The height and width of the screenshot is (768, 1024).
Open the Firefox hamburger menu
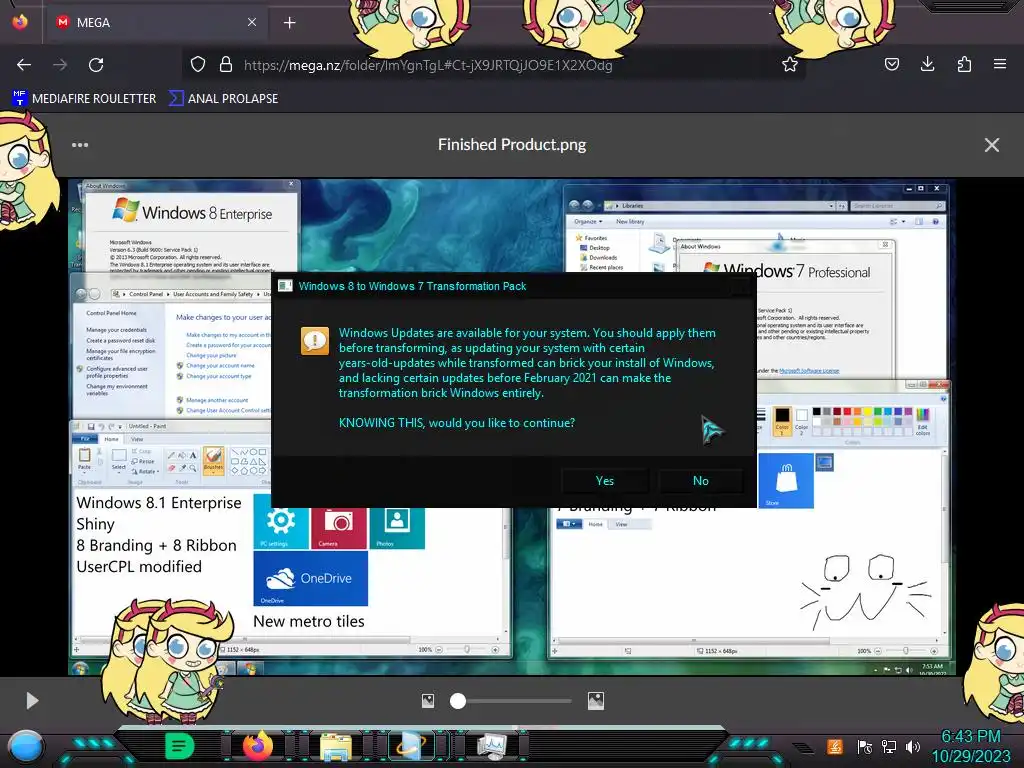pos(1000,64)
